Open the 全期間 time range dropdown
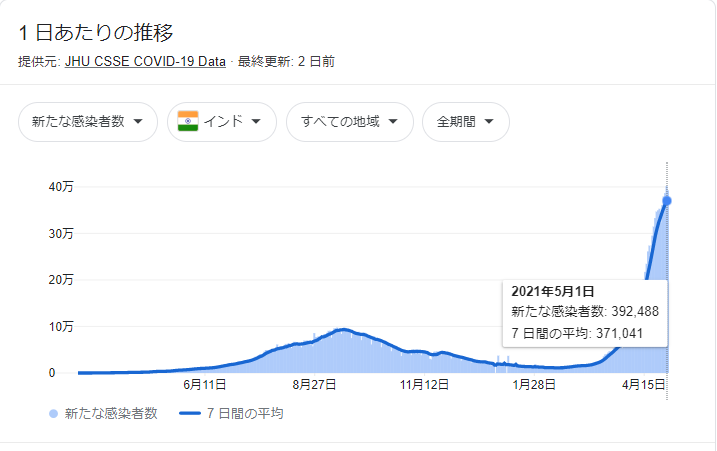 pyautogui.click(x=466, y=122)
